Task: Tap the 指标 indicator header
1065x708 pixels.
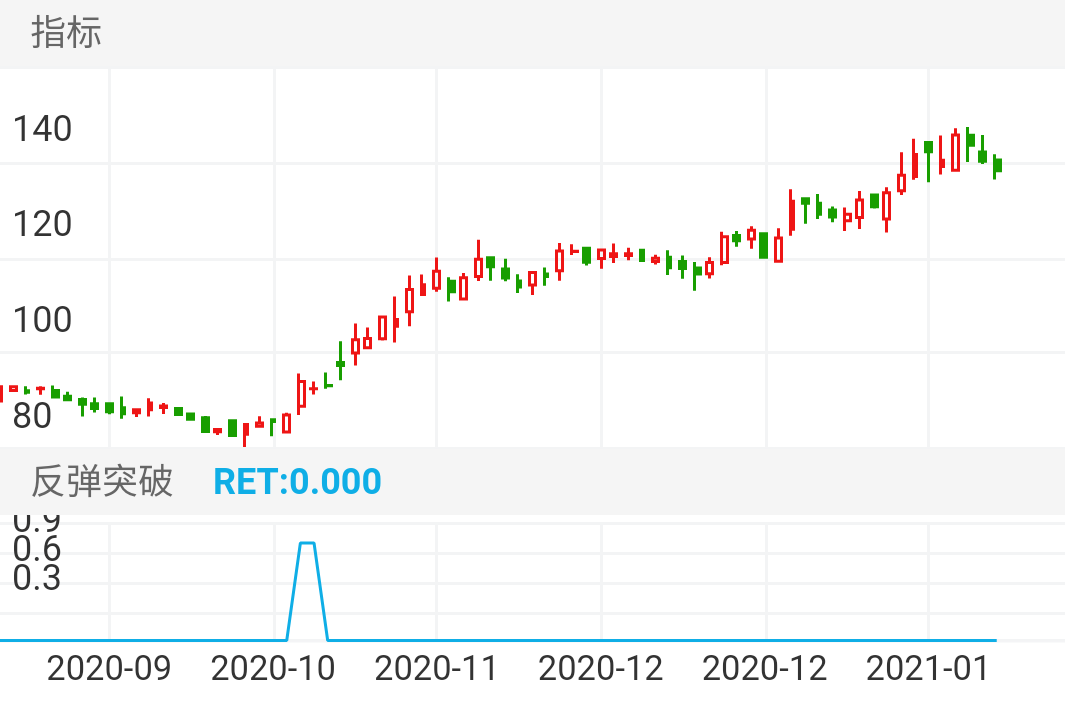Action: tap(66, 33)
